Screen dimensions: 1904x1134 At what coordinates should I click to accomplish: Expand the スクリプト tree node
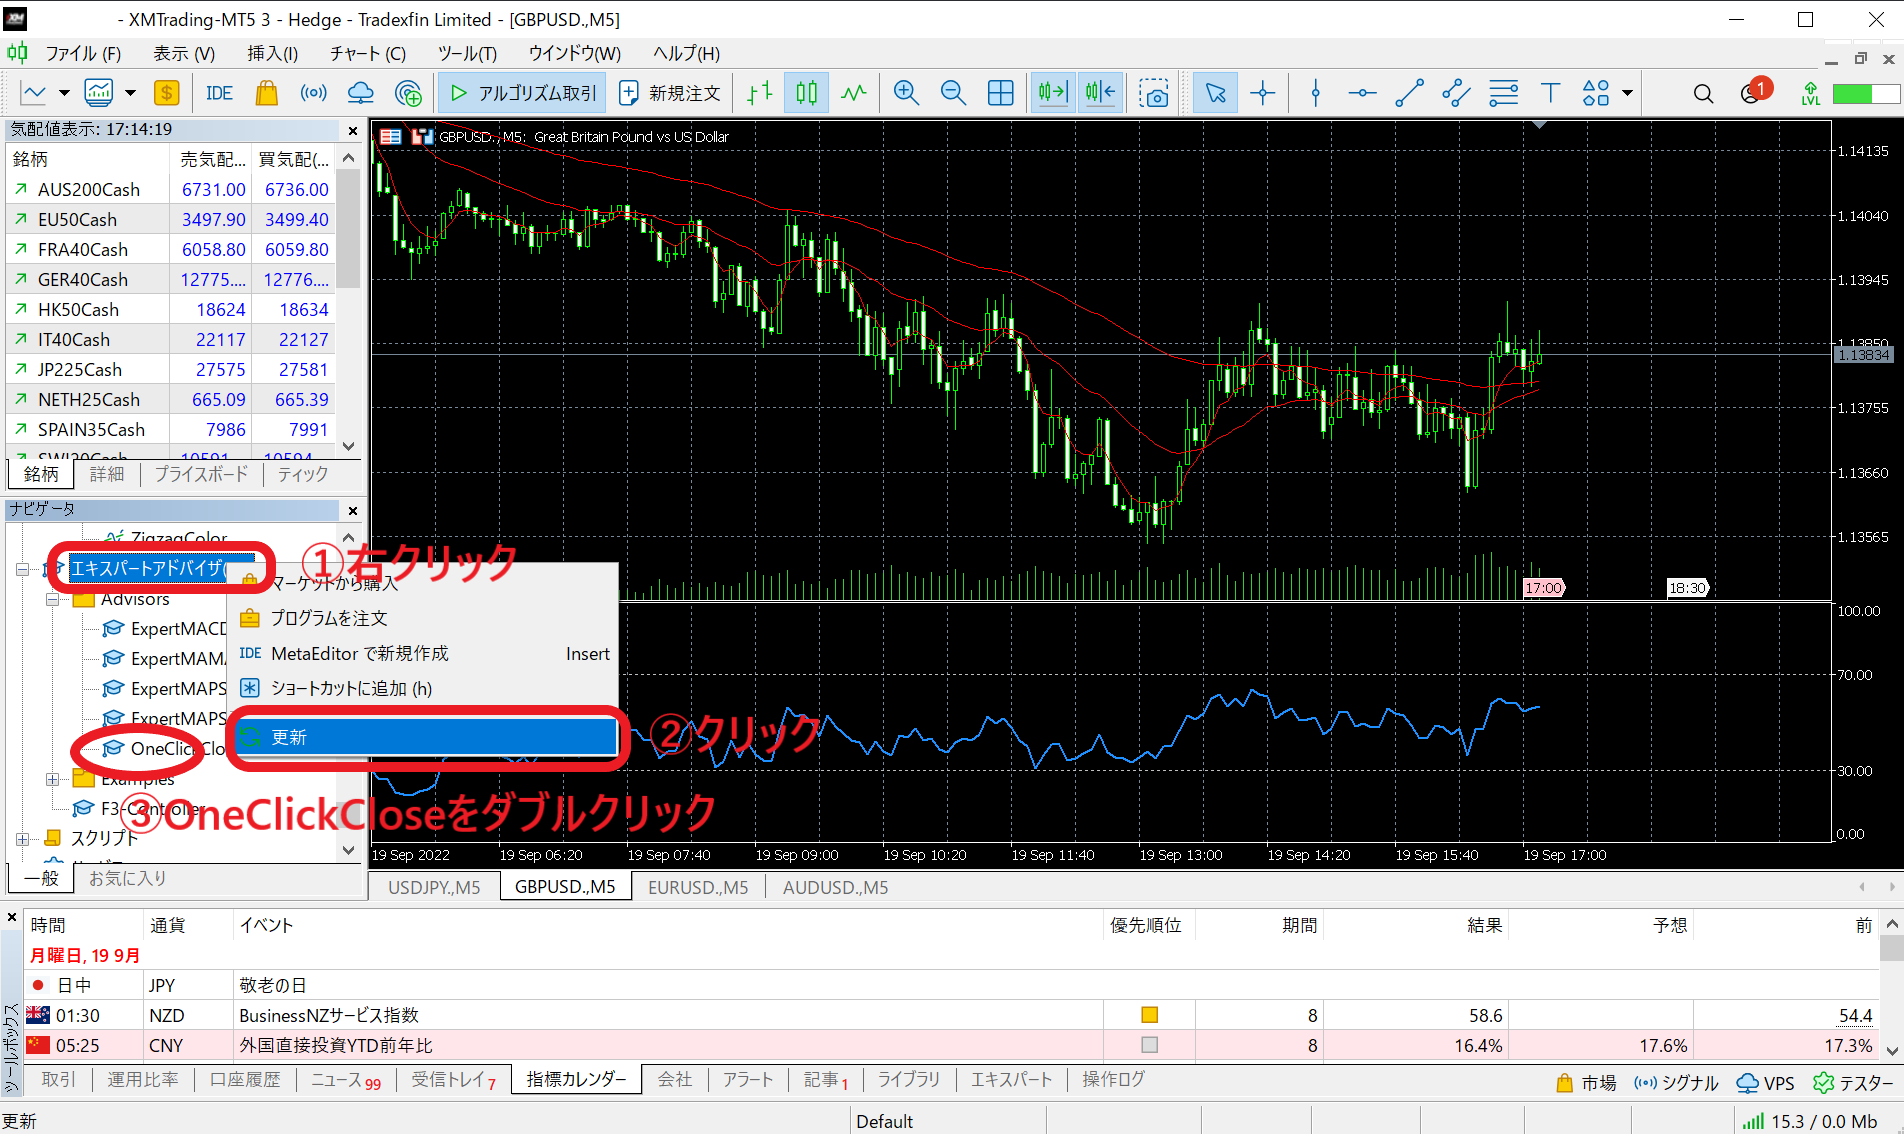point(22,839)
